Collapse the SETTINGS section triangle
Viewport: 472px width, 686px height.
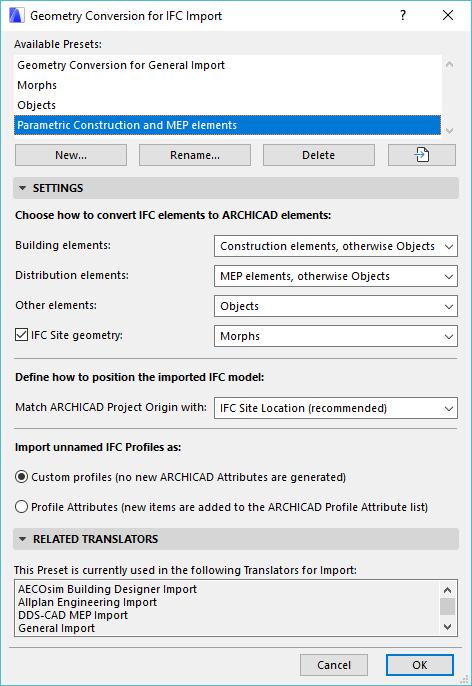23,188
